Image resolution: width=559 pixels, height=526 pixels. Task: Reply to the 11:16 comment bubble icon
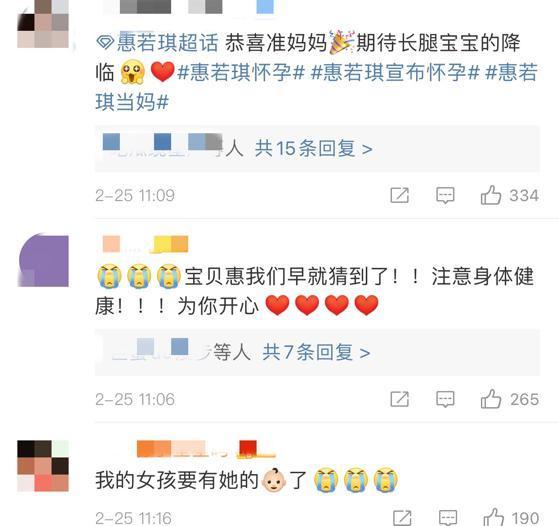[448, 518]
